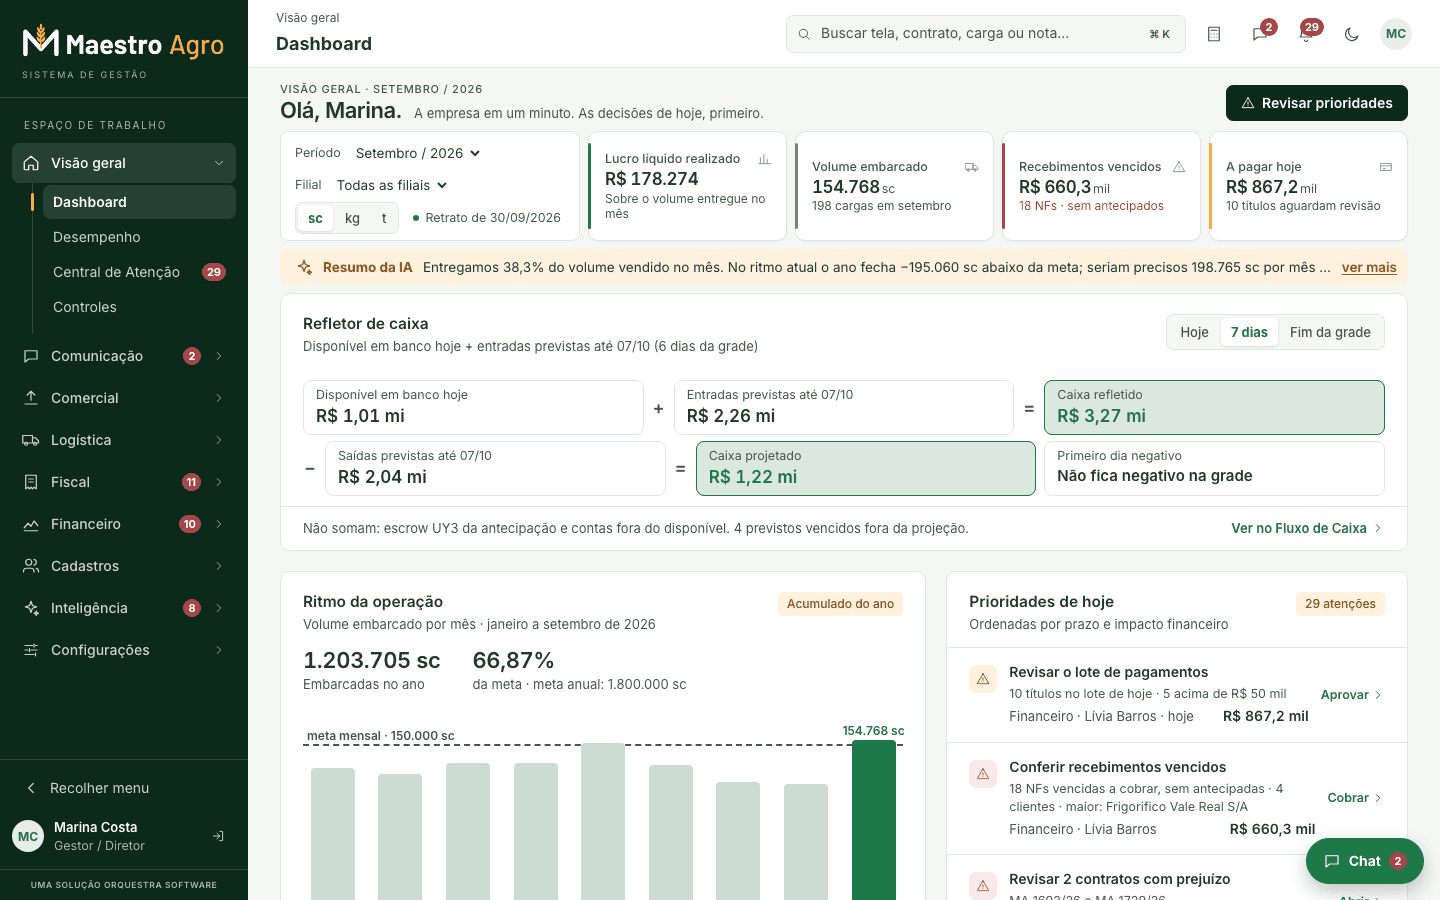The height and width of the screenshot is (900, 1440).
Task: Click the Comunicação chat icon in the sidebar
Action: pos(31,356)
